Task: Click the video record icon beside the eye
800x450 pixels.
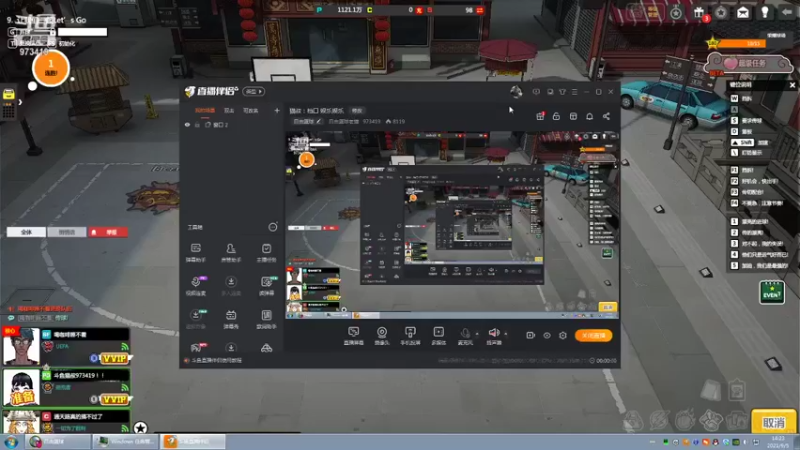Action: tap(531, 335)
